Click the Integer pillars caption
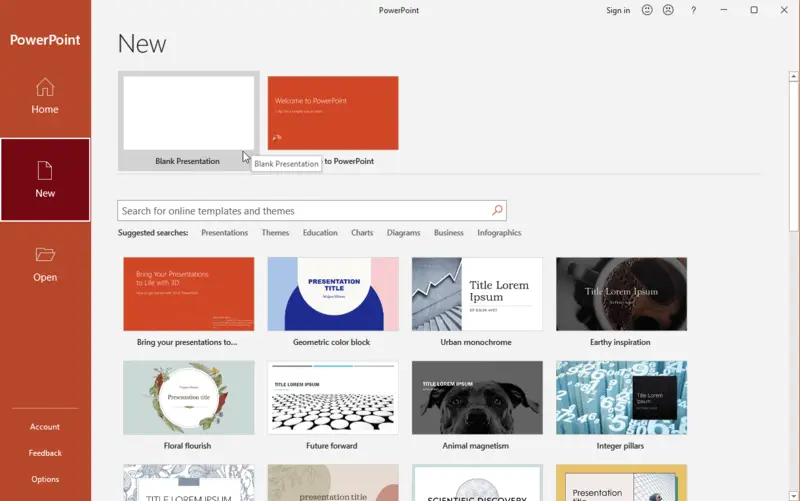 [620, 446]
